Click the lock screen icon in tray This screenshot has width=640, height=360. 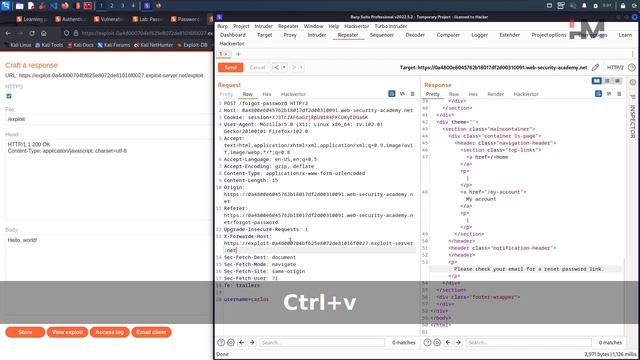(622, 6)
